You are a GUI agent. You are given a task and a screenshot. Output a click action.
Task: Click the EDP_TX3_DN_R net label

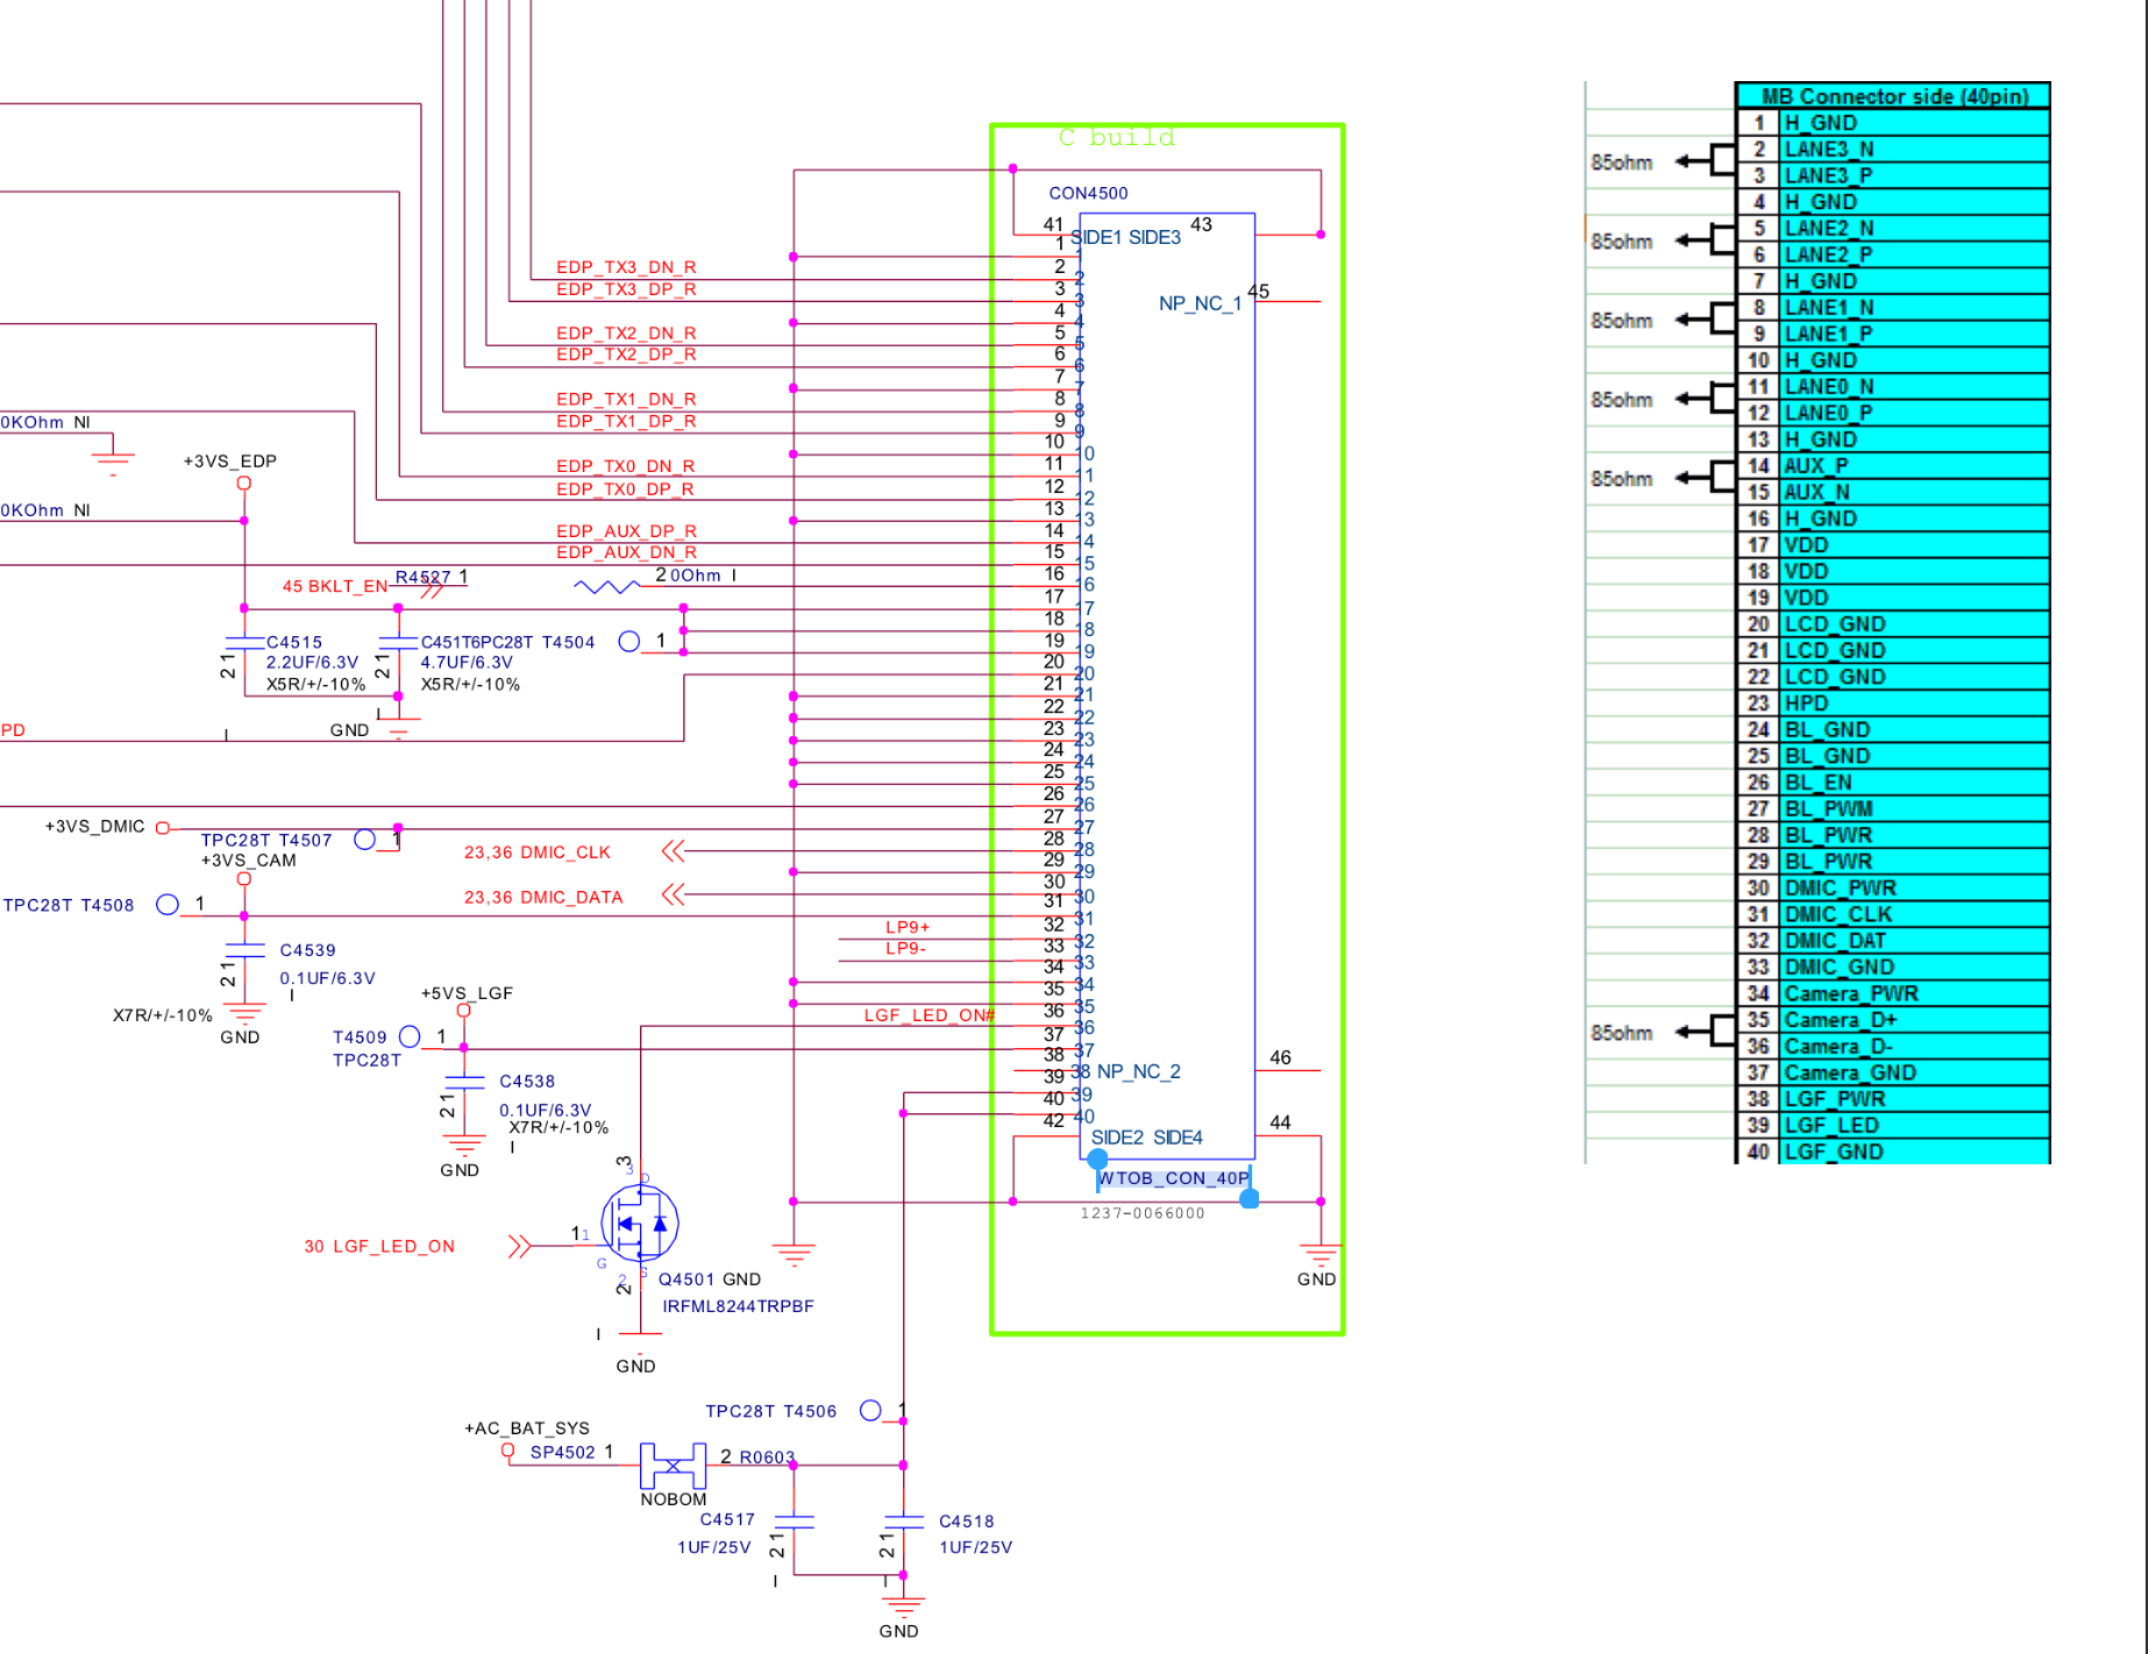click(x=626, y=267)
